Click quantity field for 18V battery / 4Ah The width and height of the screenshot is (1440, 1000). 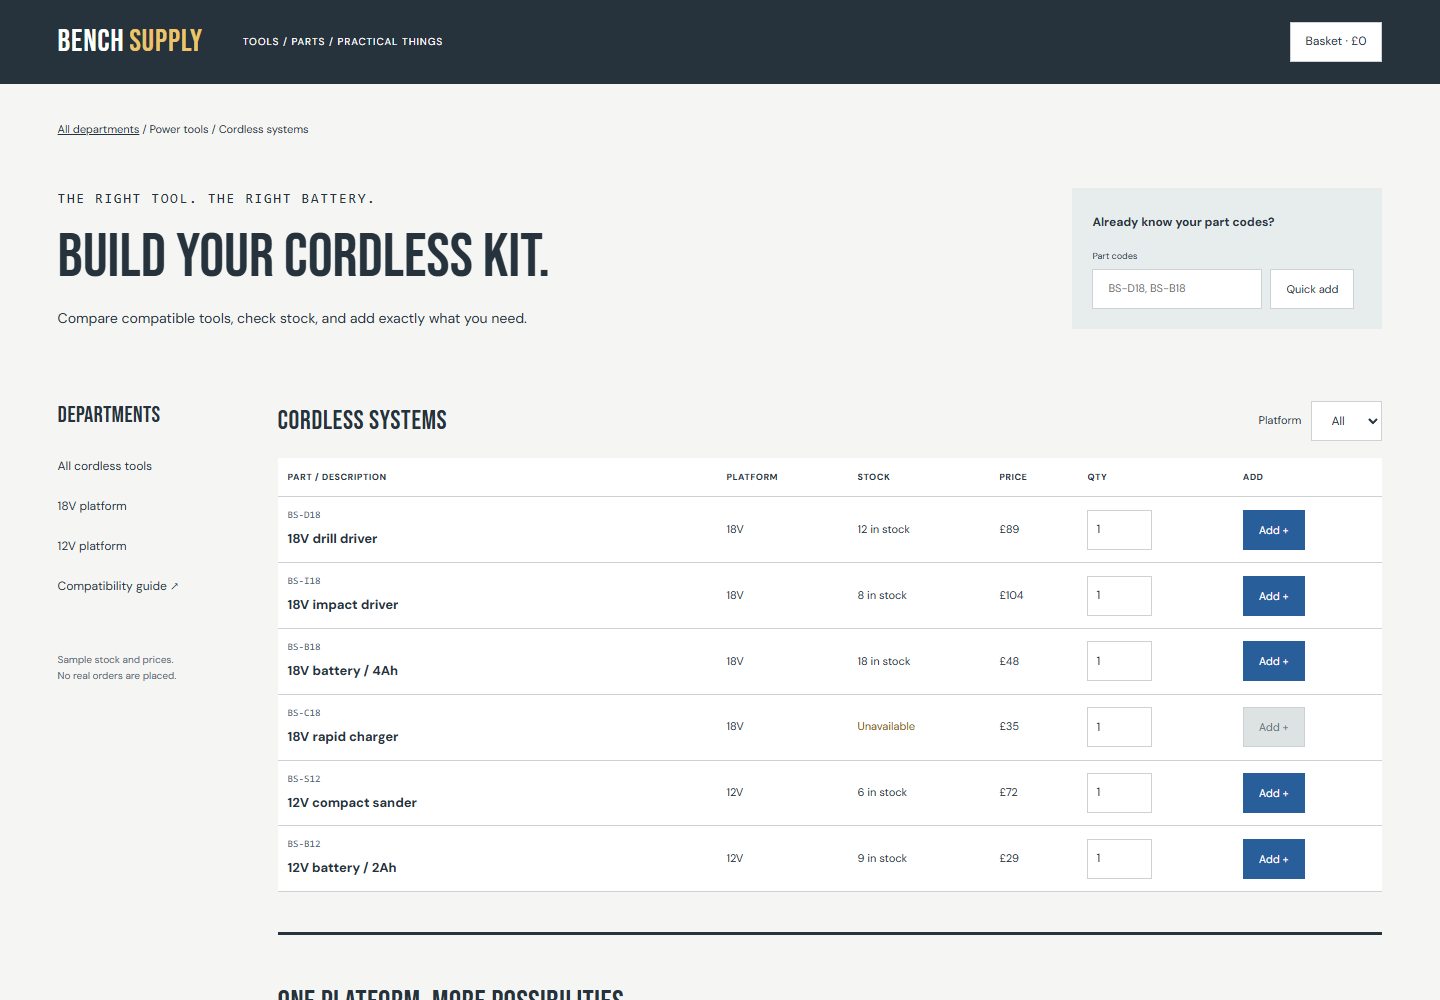coord(1119,661)
